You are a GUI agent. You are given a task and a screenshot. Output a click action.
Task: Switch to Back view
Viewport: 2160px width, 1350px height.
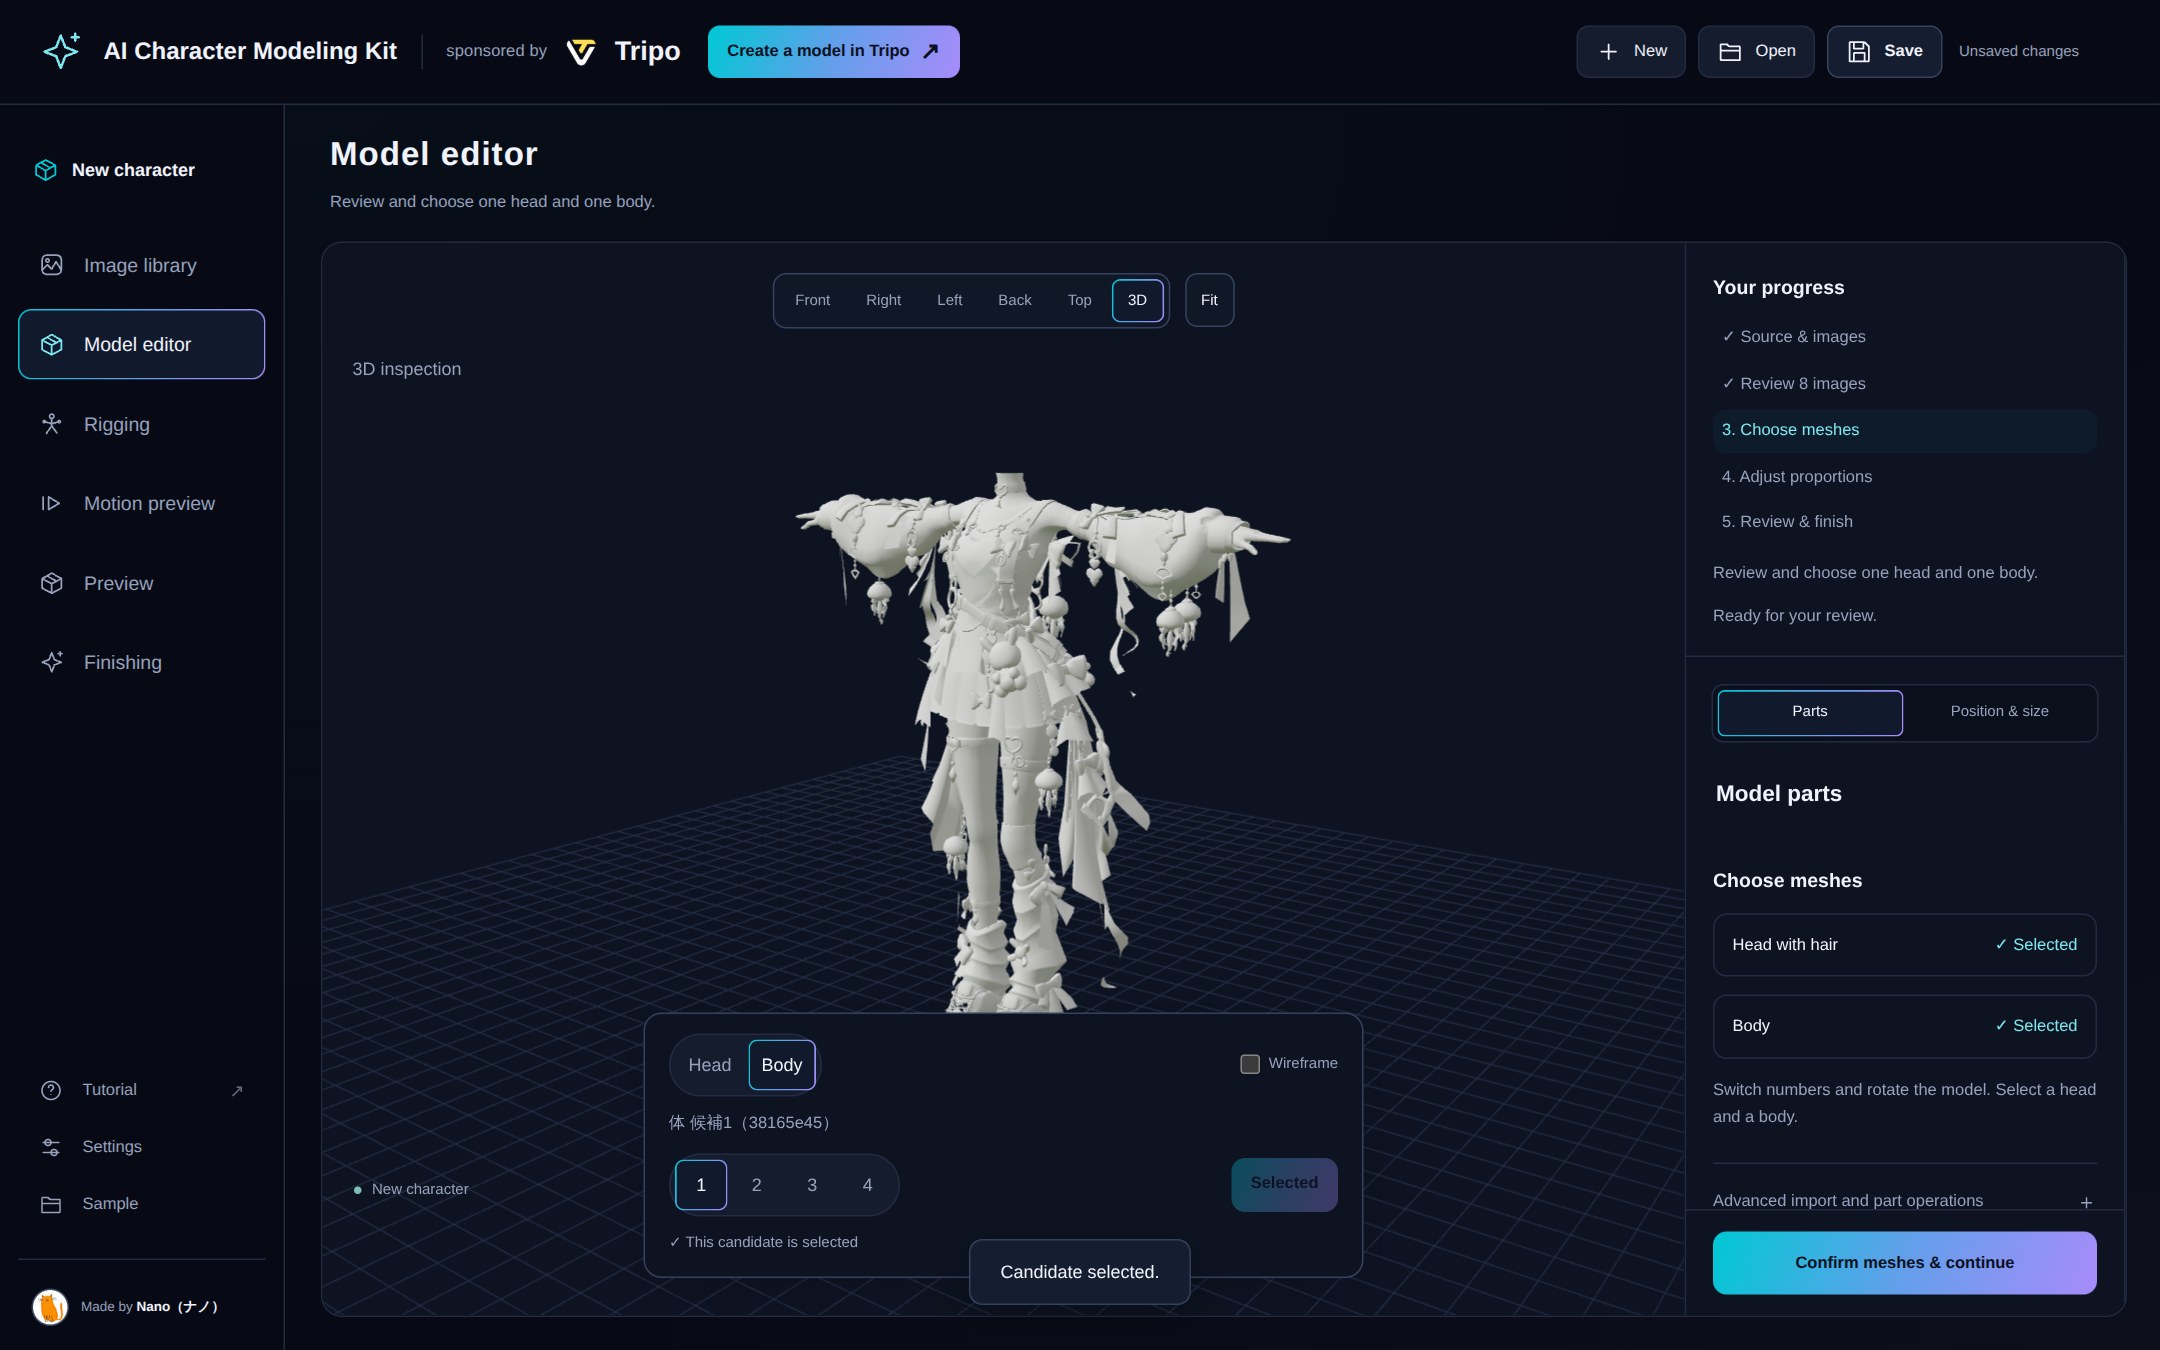pos(1014,300)
